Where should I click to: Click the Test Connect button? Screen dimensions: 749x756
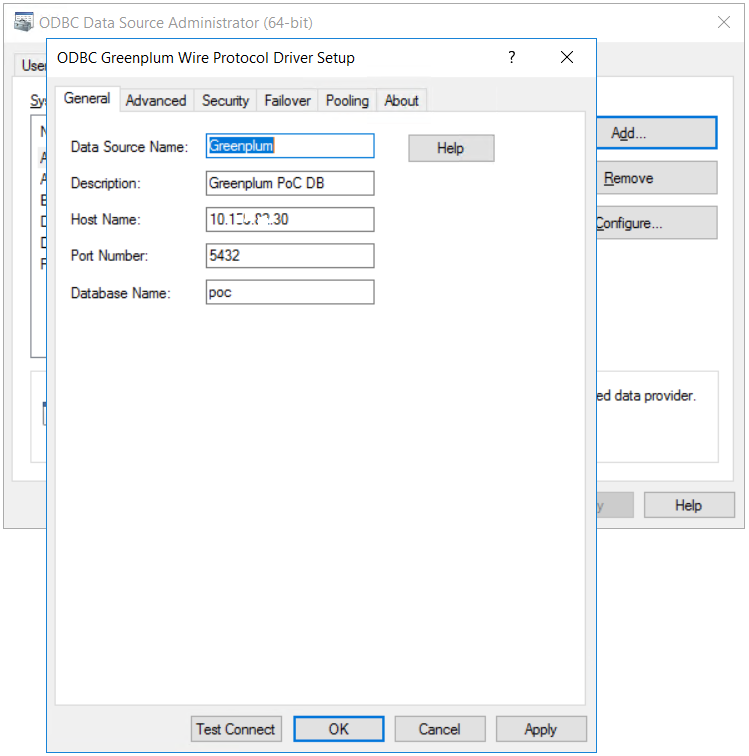236,729
